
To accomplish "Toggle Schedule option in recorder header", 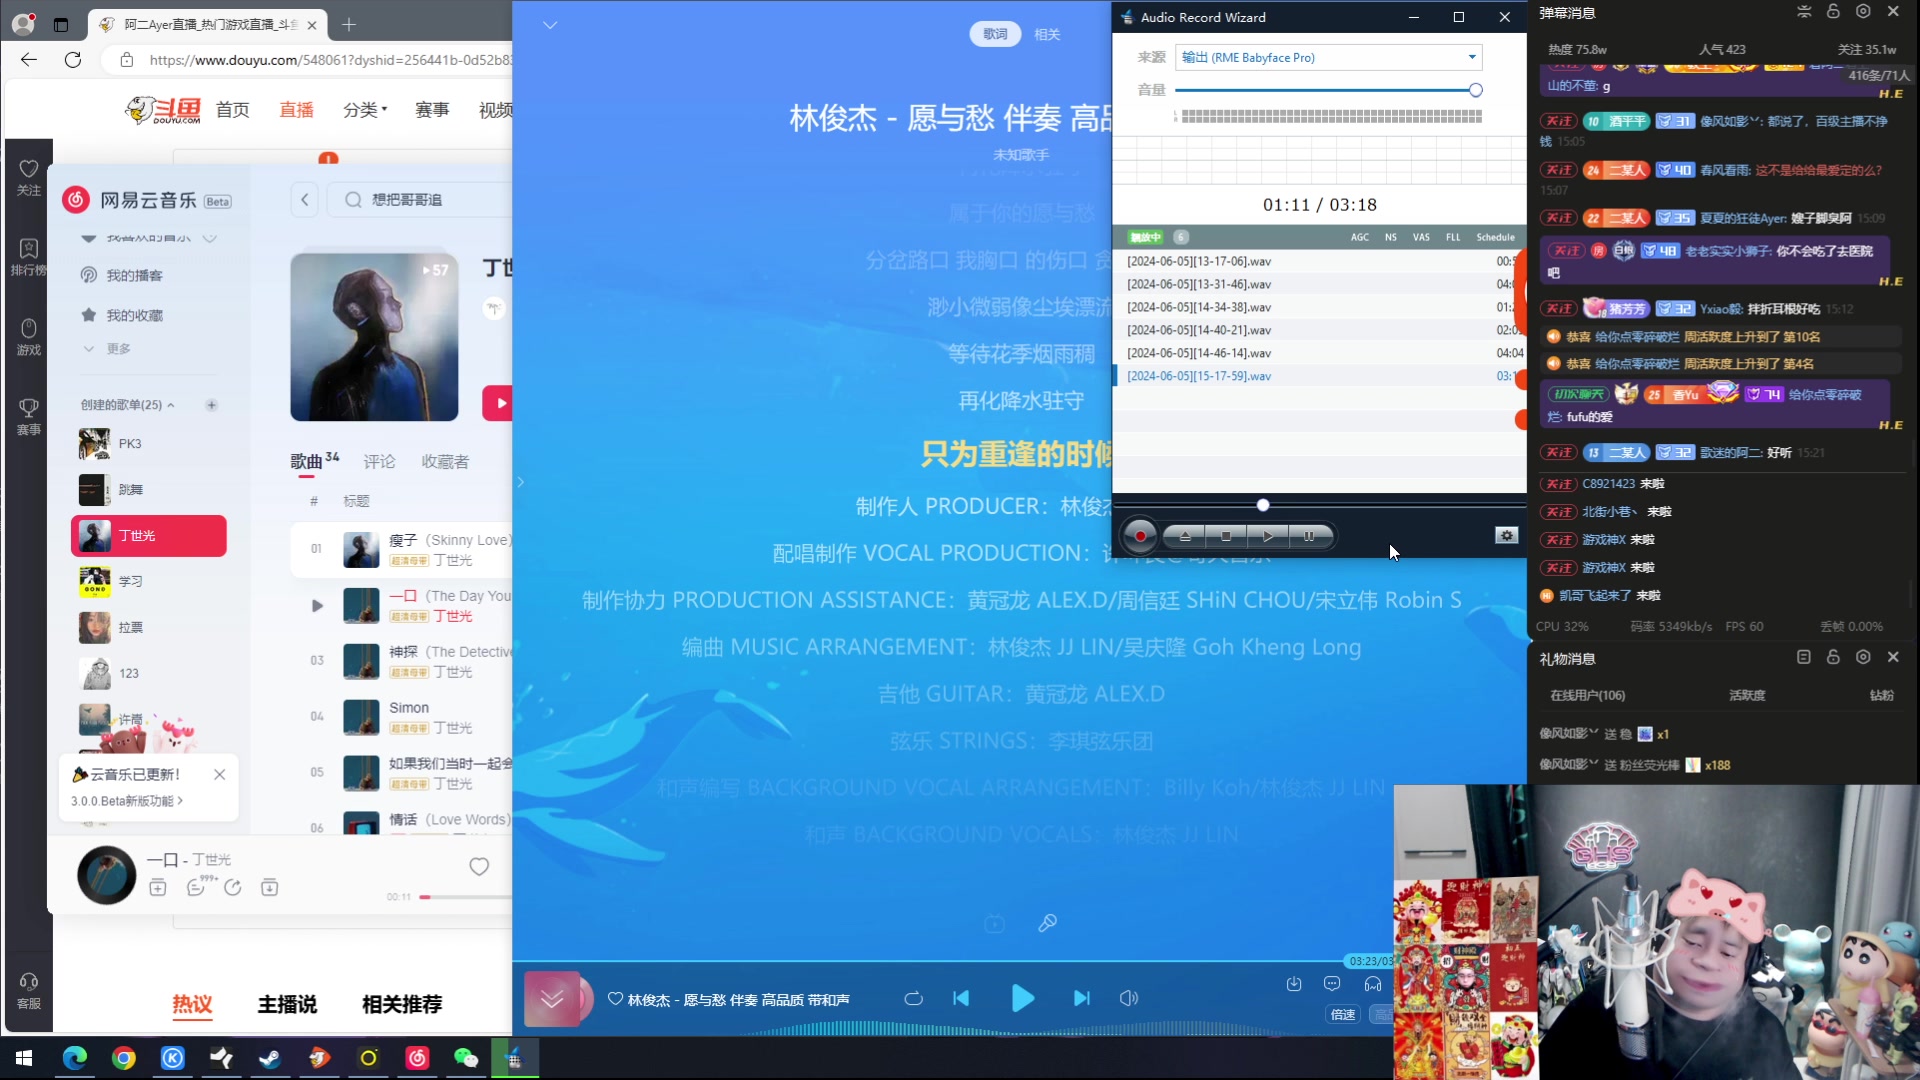I will (1496, 237).
